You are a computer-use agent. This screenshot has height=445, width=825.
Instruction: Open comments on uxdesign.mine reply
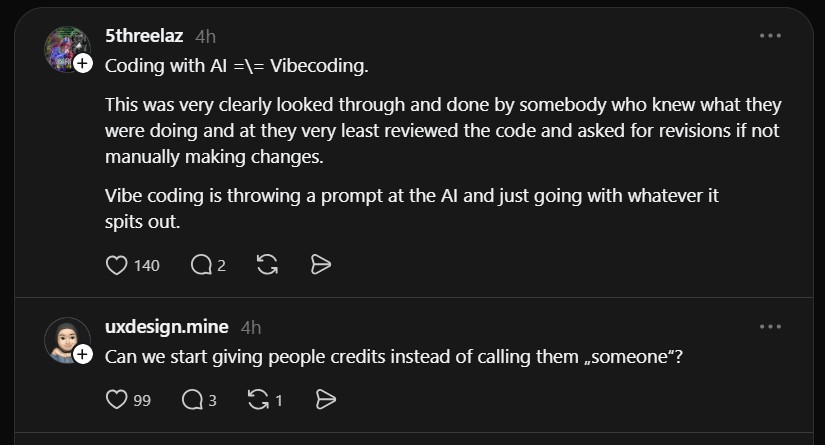[x=193, y=400]
